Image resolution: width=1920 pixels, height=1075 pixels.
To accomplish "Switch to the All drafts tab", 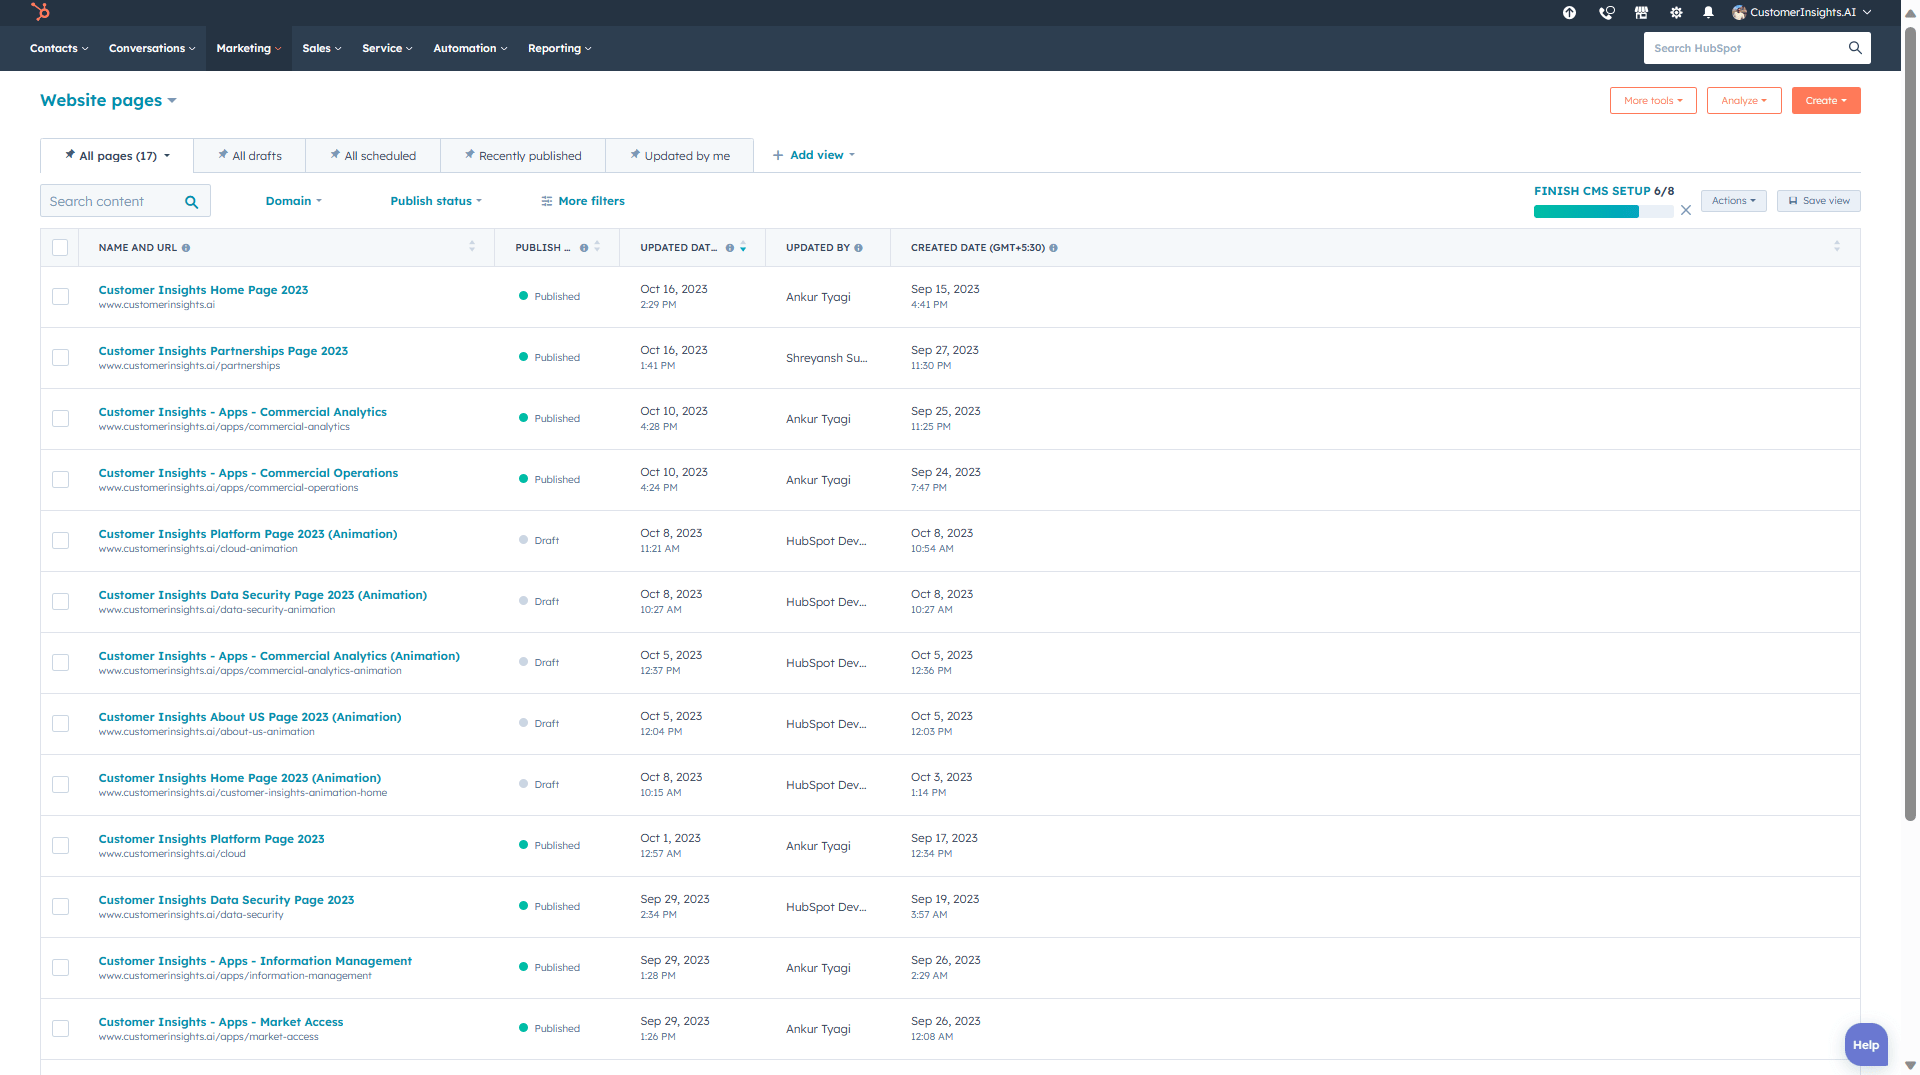I will (250, 156).
